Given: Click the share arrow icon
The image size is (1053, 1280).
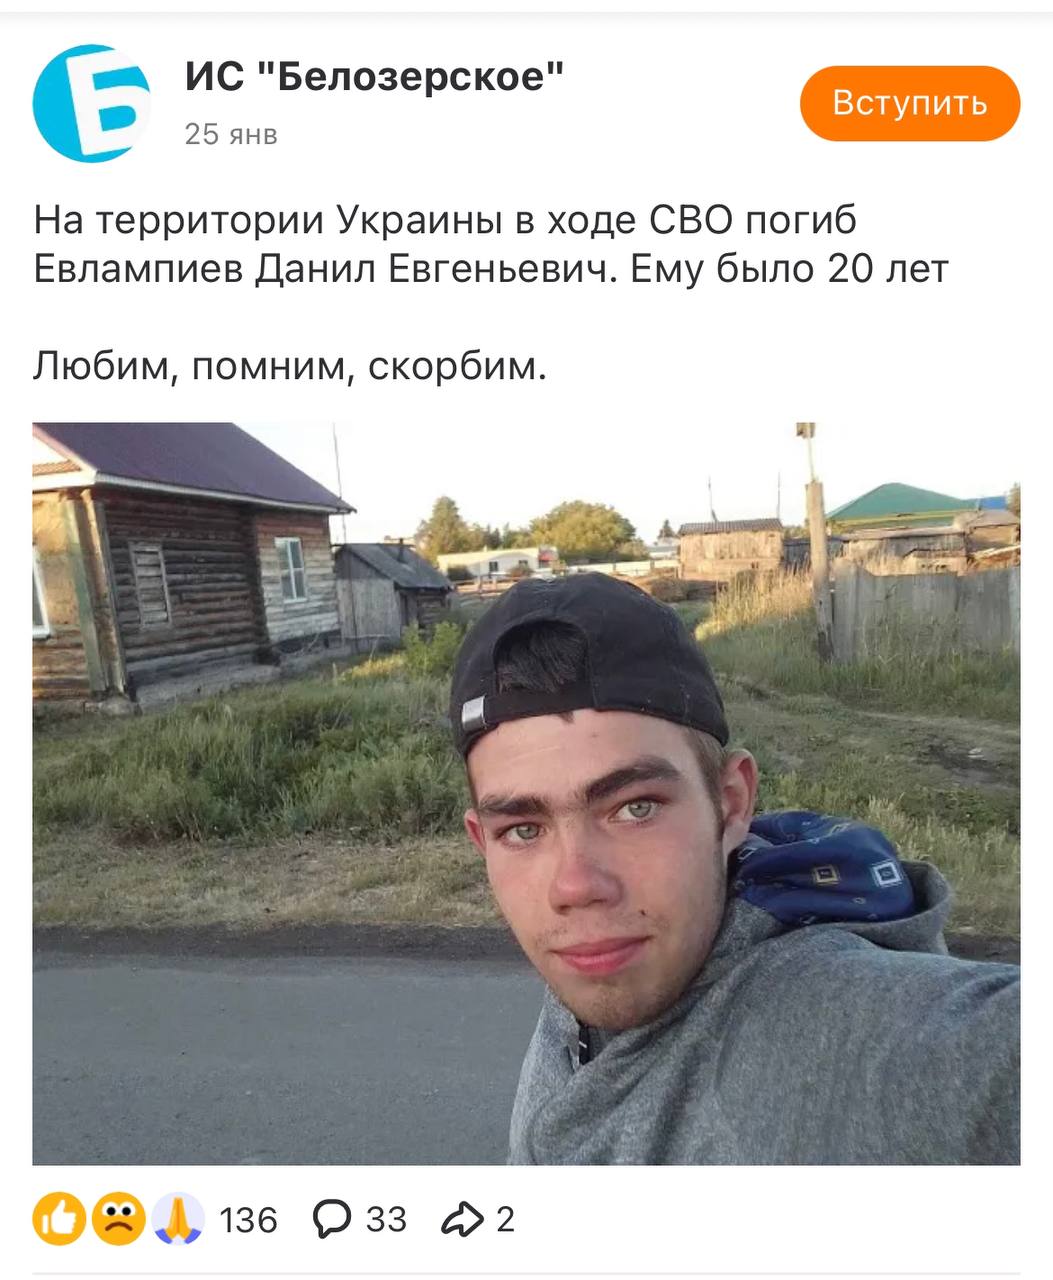Looking at the screenshot, I should click(x=462, y=1219).
